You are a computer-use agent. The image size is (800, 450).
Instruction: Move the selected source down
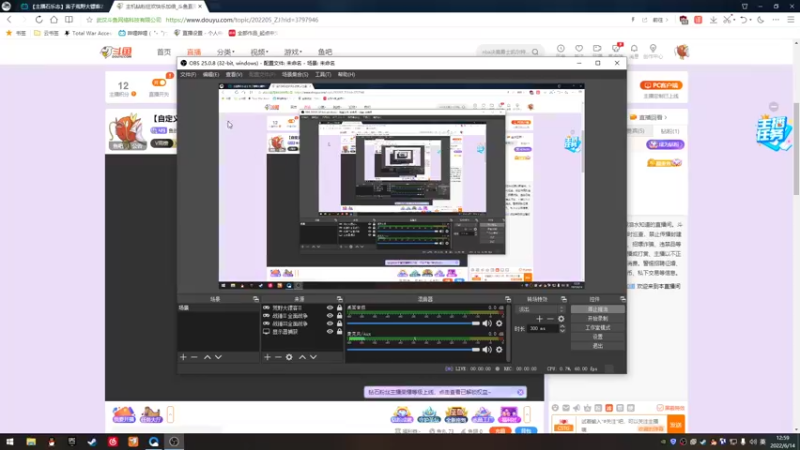click(313, 357)
